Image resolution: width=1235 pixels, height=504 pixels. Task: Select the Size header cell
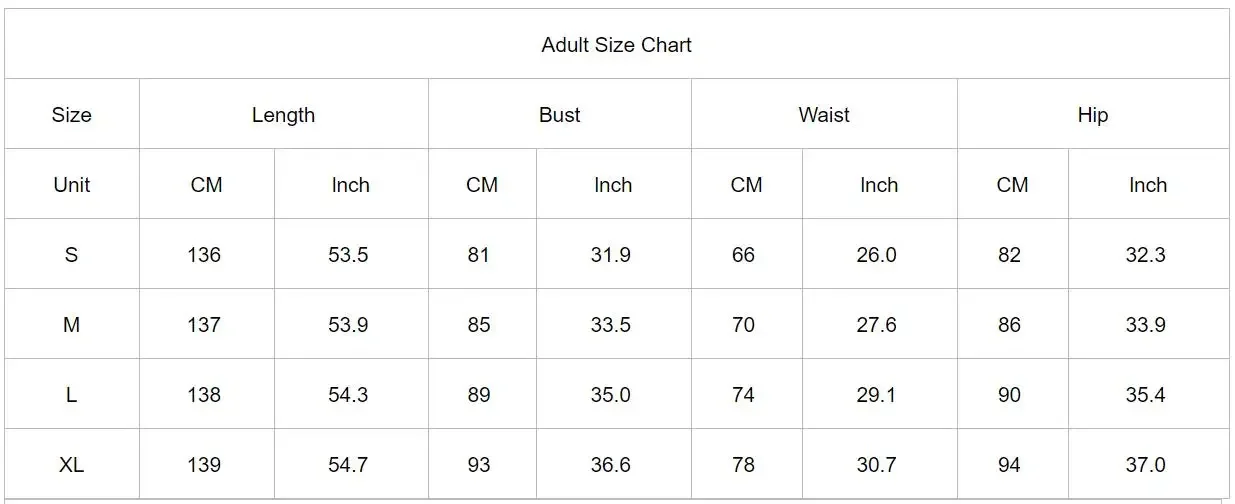pyautogui.click(x=72, y=114)
